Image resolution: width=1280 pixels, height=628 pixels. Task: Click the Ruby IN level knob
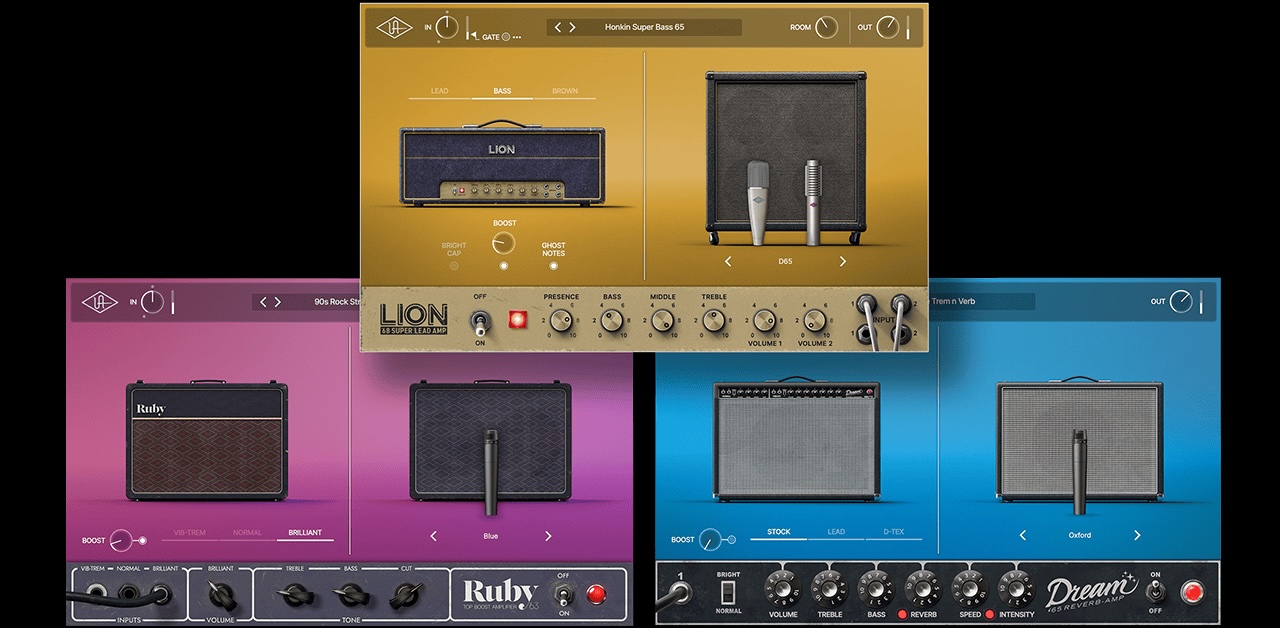point(152,301)
